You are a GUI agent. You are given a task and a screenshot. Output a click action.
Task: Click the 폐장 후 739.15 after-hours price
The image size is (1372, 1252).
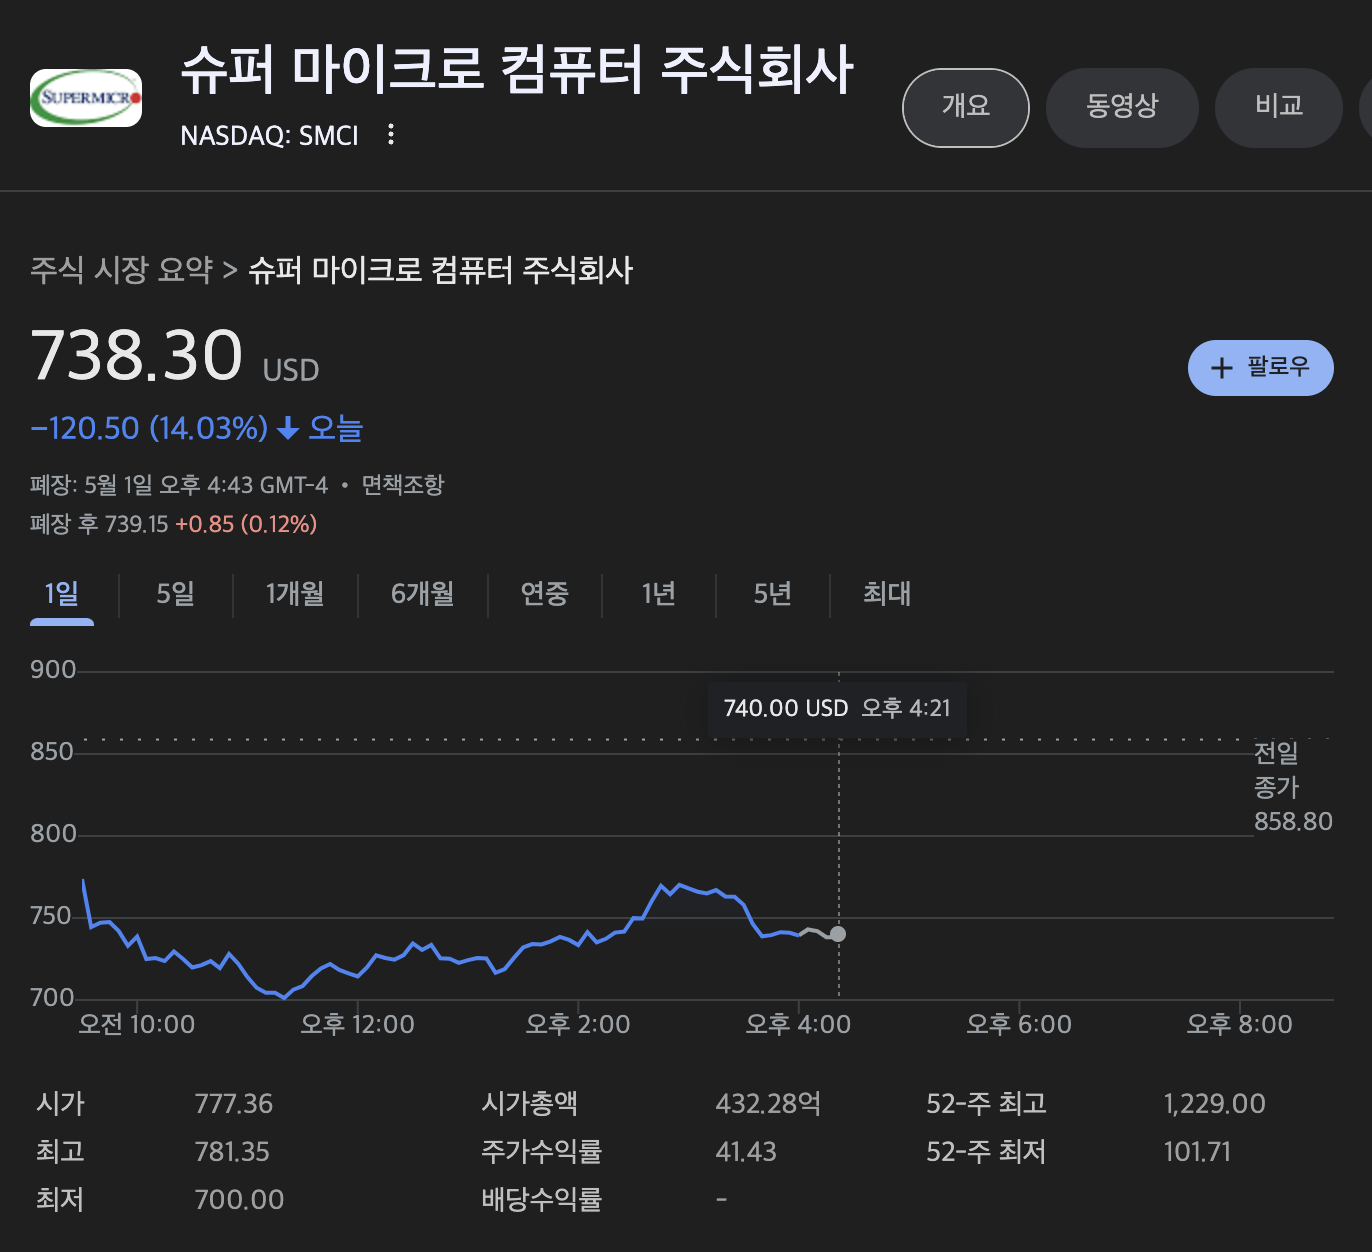[99, 524]
